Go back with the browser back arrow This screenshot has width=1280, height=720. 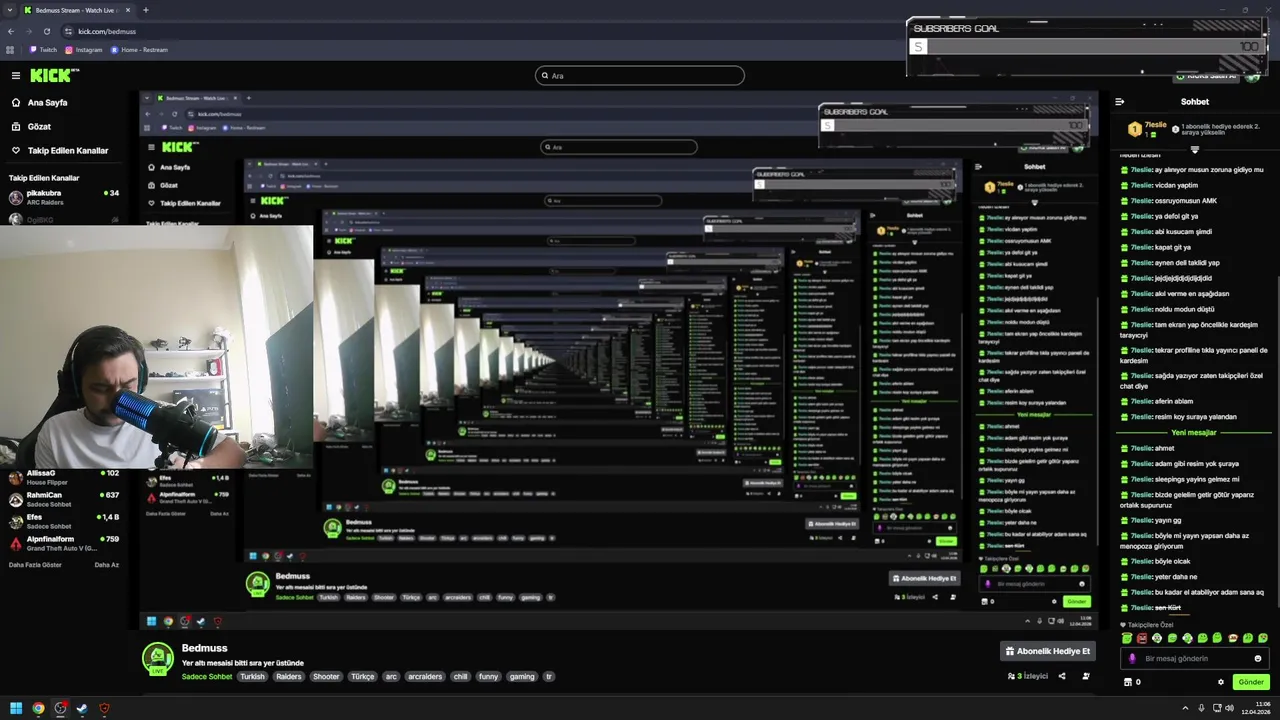pyautogui.click(x=10, y=31)
